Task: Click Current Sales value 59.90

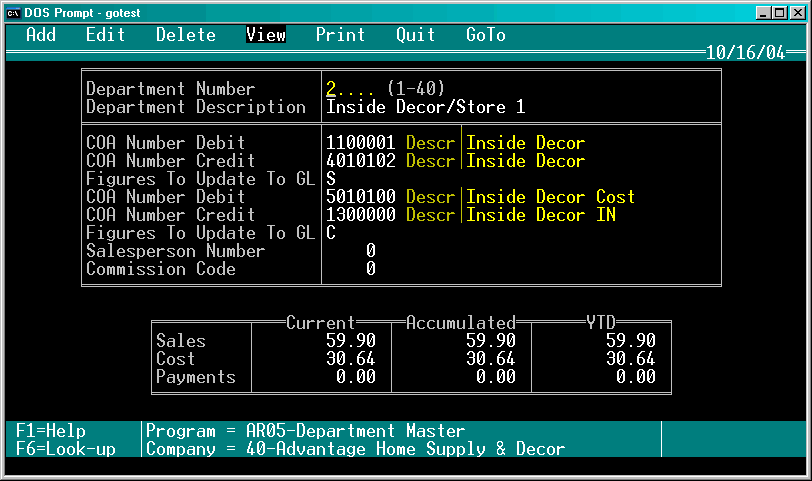Action: [x=351, y=341]
